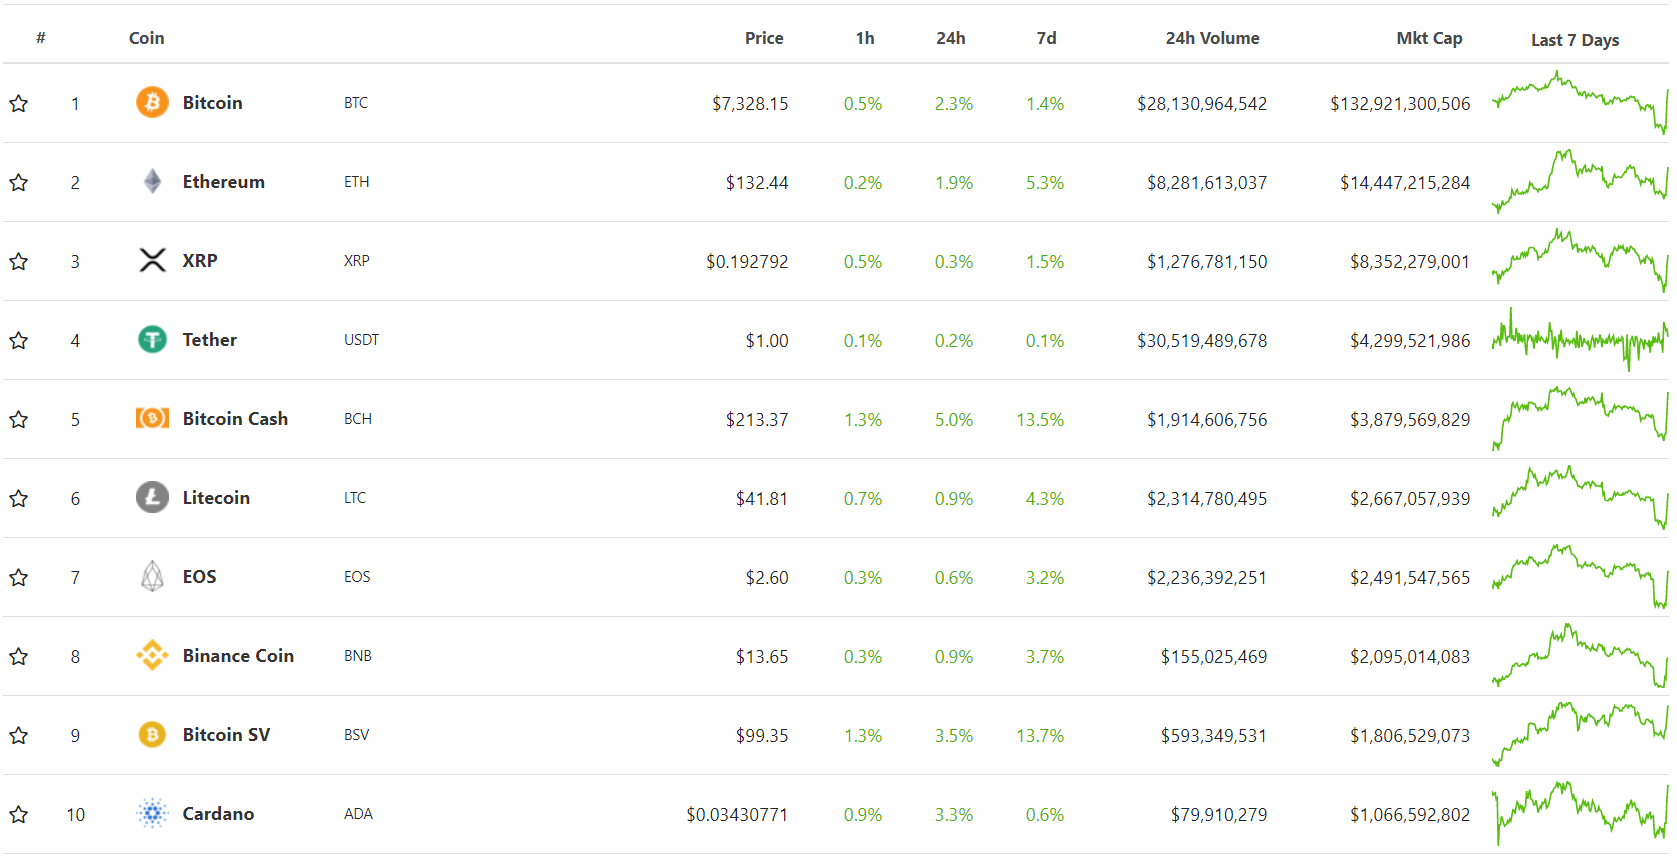
Task: Toggle Litecoin's favorite star
Action: tap(18, 498)
